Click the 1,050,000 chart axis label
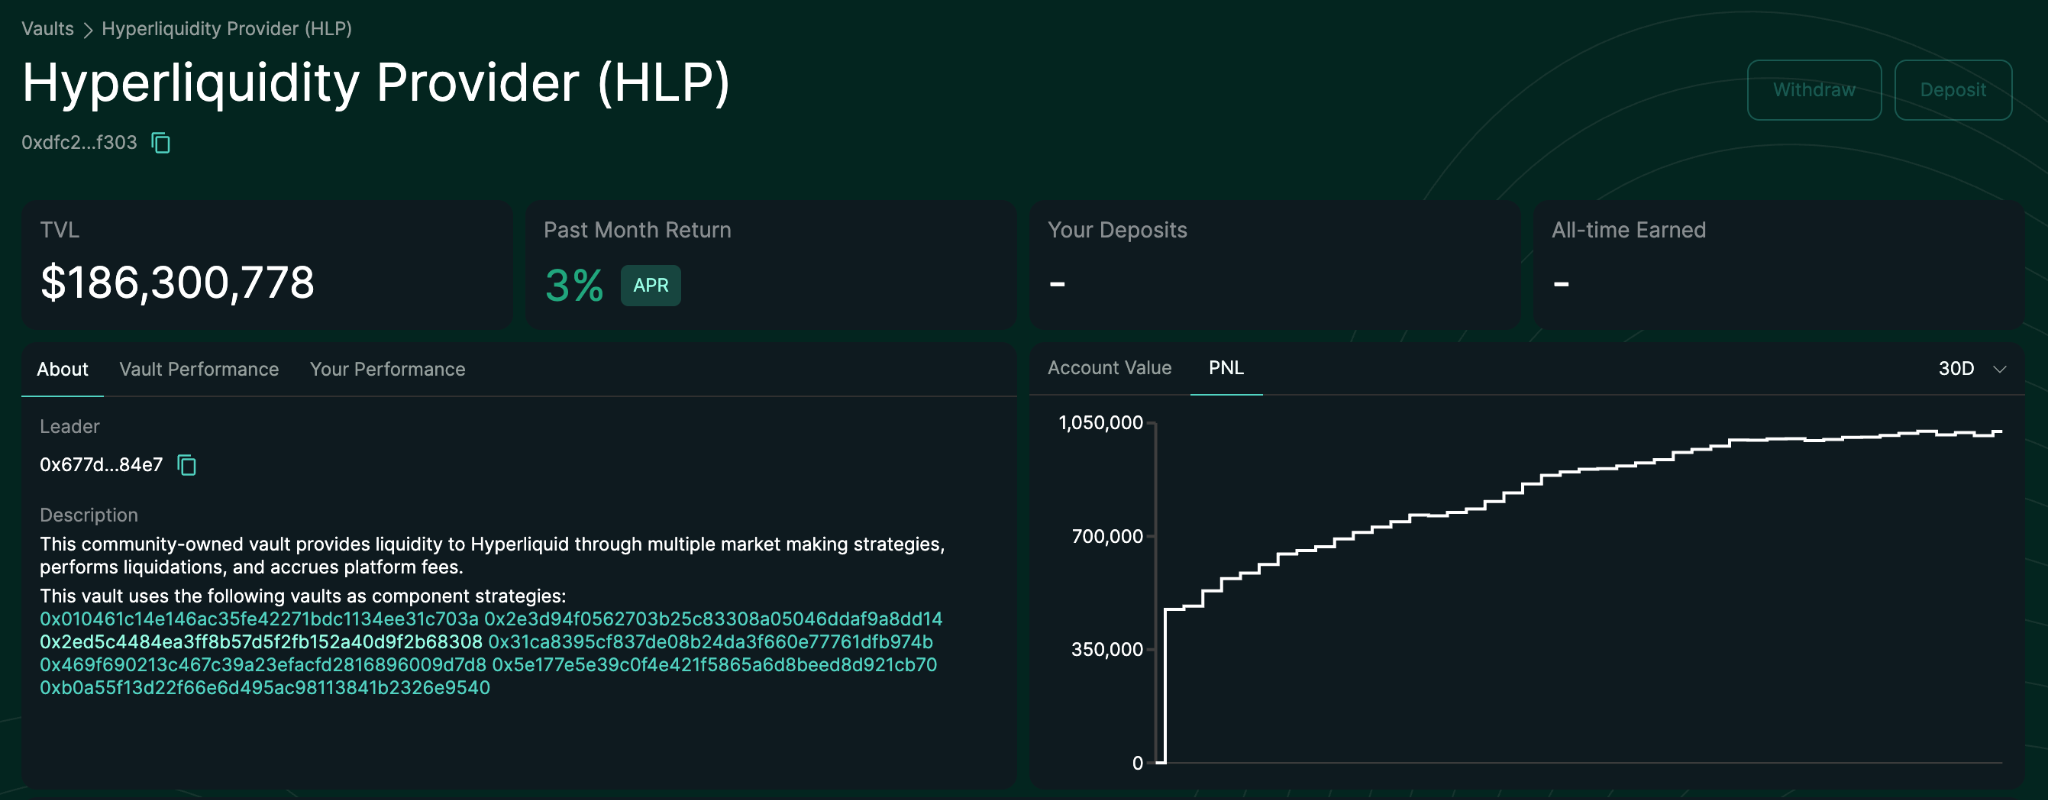Viewport: 2048px width, 800px height. point(1100,423)
